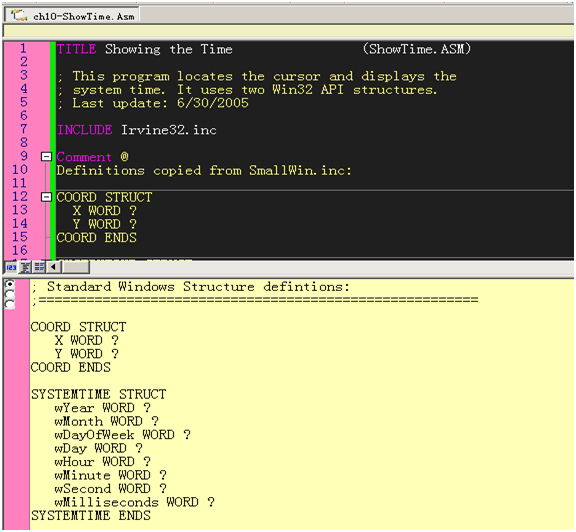
Task: Click the fold end marker beside COORD ENDS
Action: pos(47,238)
